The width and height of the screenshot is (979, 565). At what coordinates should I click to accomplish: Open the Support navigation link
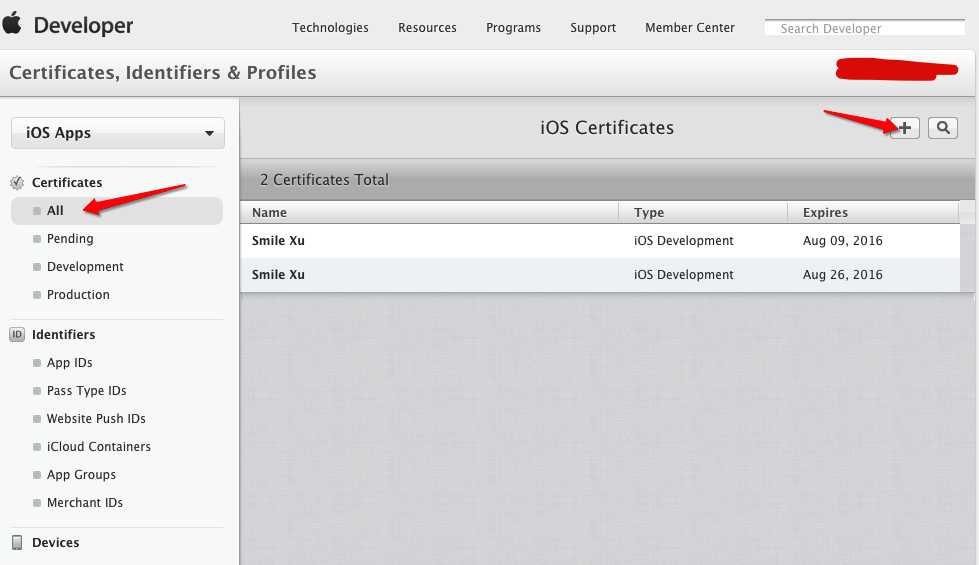click(593, 28)
